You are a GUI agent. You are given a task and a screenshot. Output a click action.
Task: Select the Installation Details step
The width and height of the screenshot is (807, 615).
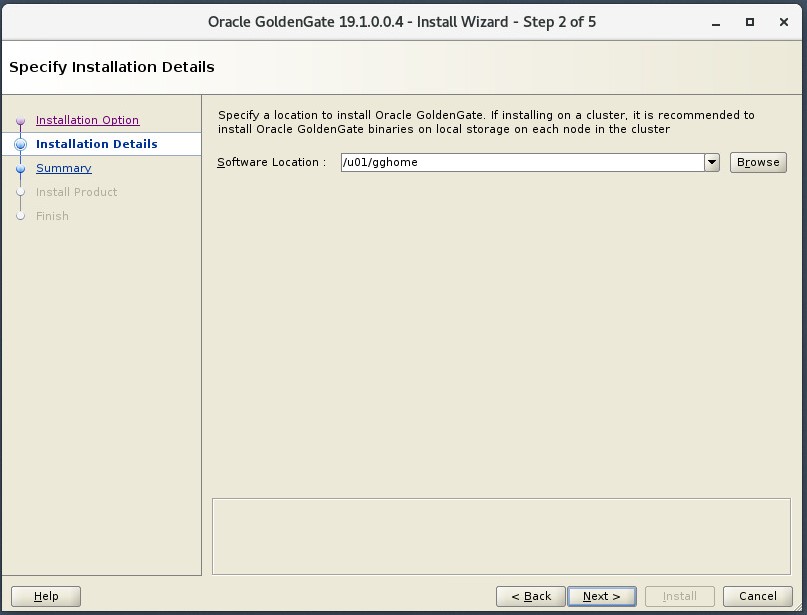point(97,144)
